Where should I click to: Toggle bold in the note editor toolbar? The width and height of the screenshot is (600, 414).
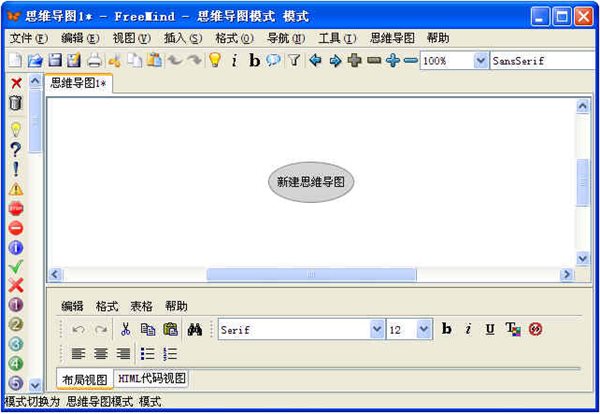[447, 329]
